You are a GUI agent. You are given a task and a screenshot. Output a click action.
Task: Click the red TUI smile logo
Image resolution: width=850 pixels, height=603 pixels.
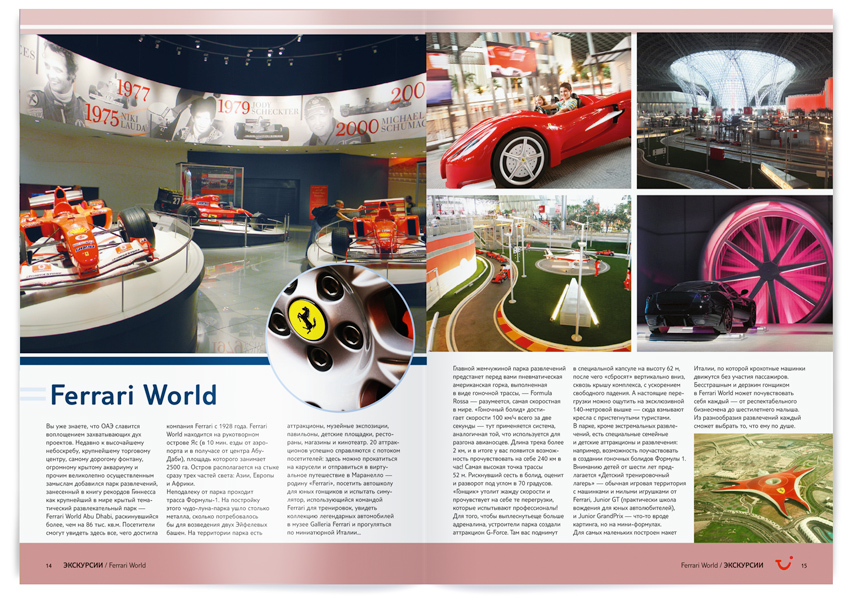(784, 563)
